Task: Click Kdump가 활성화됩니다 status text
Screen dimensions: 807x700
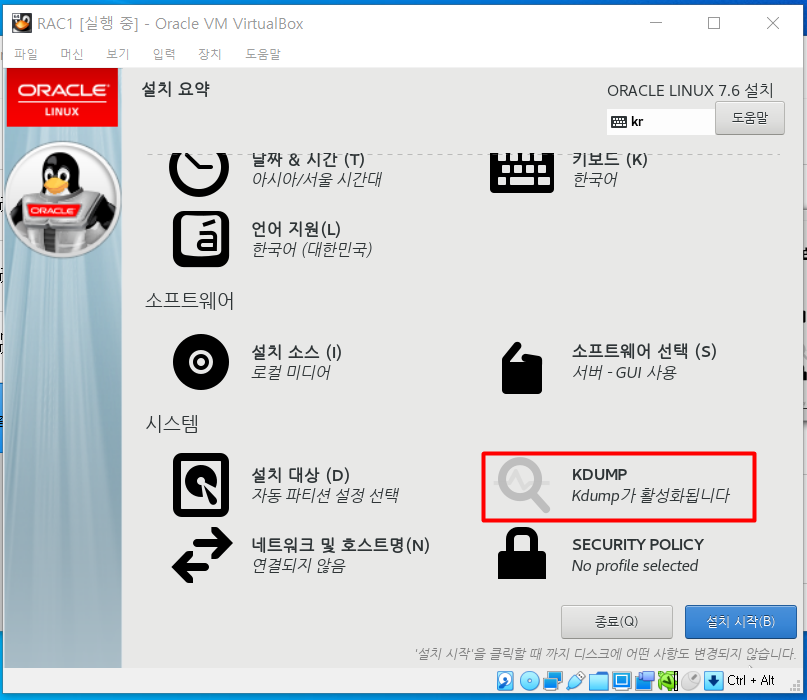Action: [x=651, y=495]
